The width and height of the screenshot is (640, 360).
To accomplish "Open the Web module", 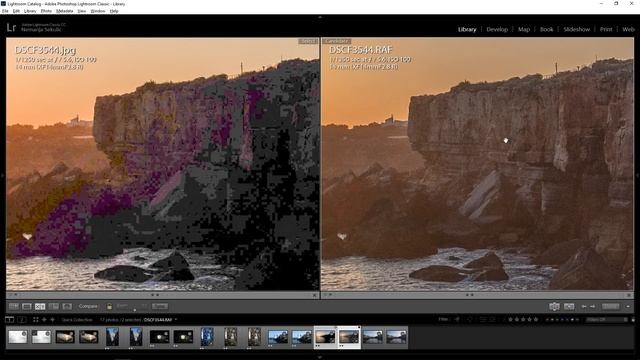I will [628, 29].
